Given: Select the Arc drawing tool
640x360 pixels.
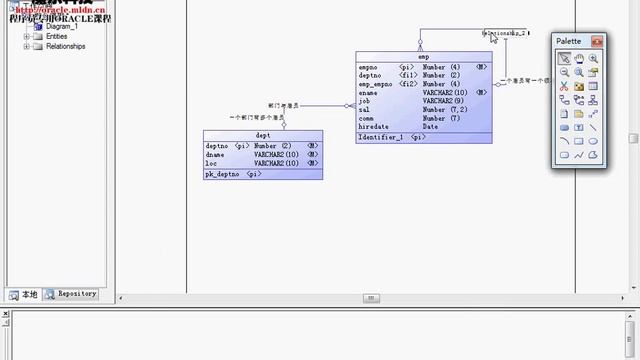Looking at the screenshot, I should (564, 141).
